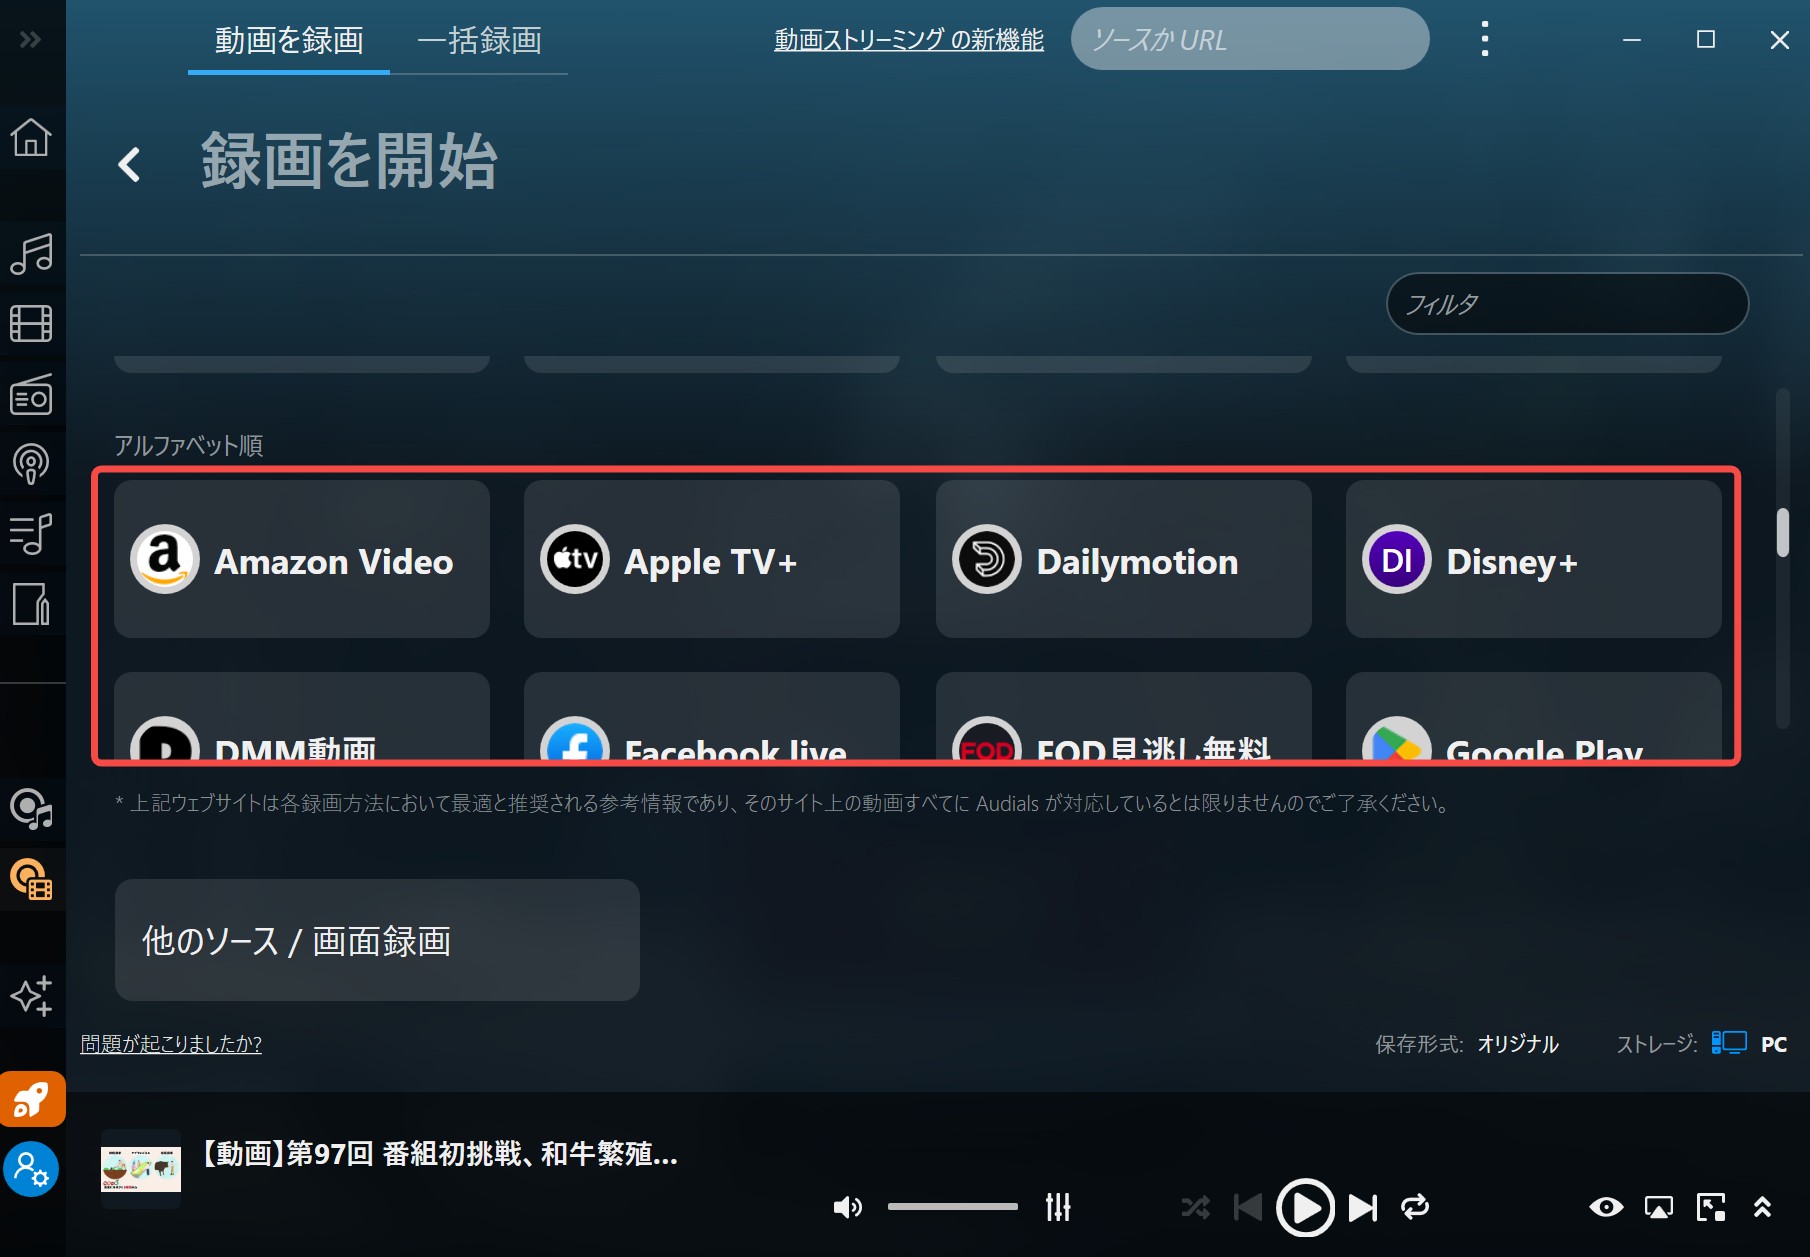
Task: Open 問題が起こりましたか? help link
Action: coord(171,1044)
